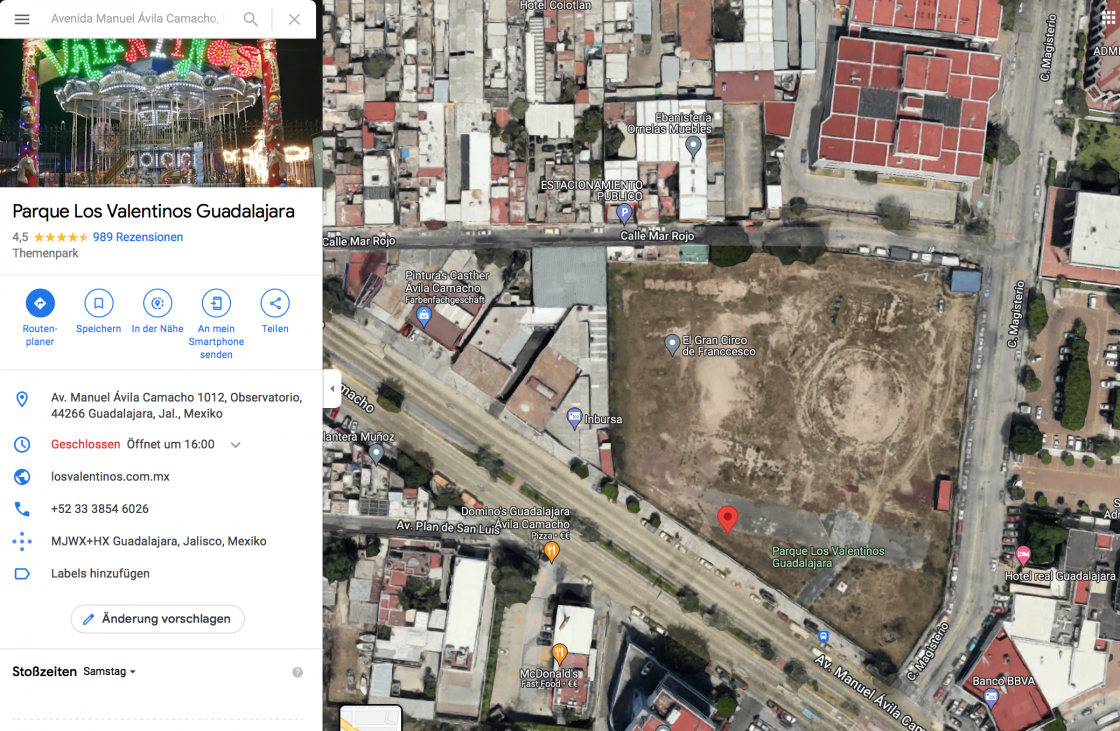Click Labels hinzufügen entry
Viewport: 1120px width, 731px height.
click(100, 574)
